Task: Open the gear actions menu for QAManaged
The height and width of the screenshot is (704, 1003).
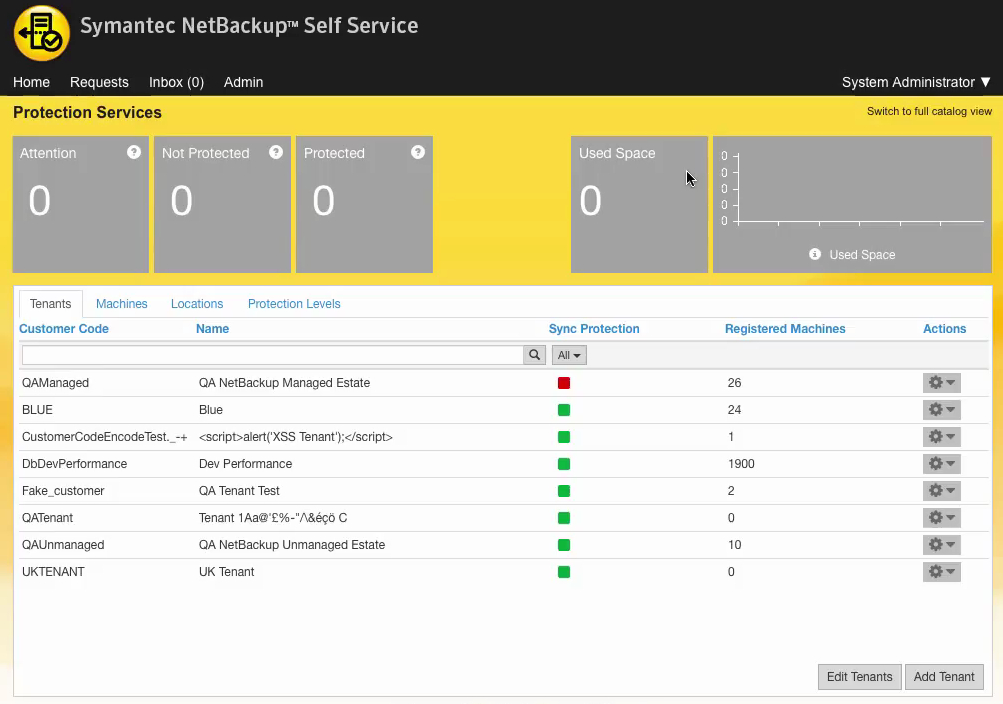Action: 942,383
